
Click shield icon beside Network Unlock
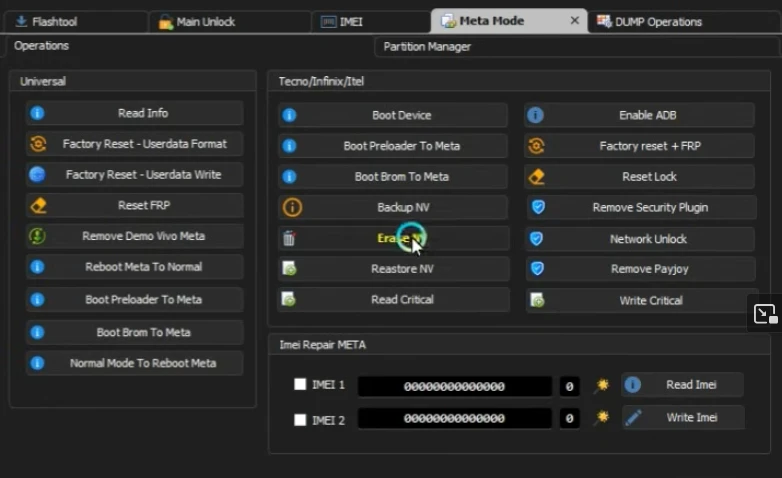(x=537, y=239)
